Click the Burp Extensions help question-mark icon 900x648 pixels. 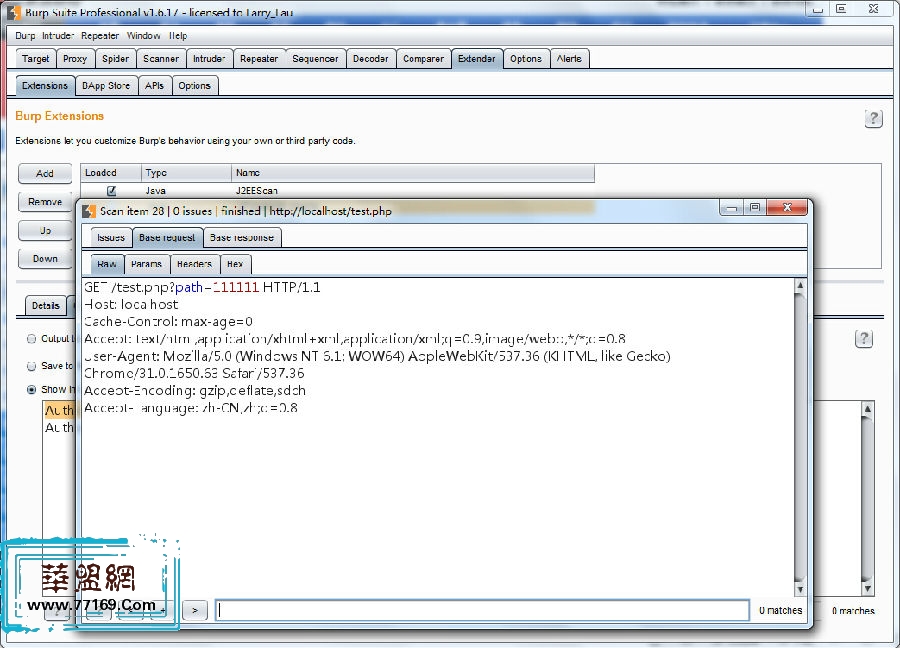click(x=873, y=119)
